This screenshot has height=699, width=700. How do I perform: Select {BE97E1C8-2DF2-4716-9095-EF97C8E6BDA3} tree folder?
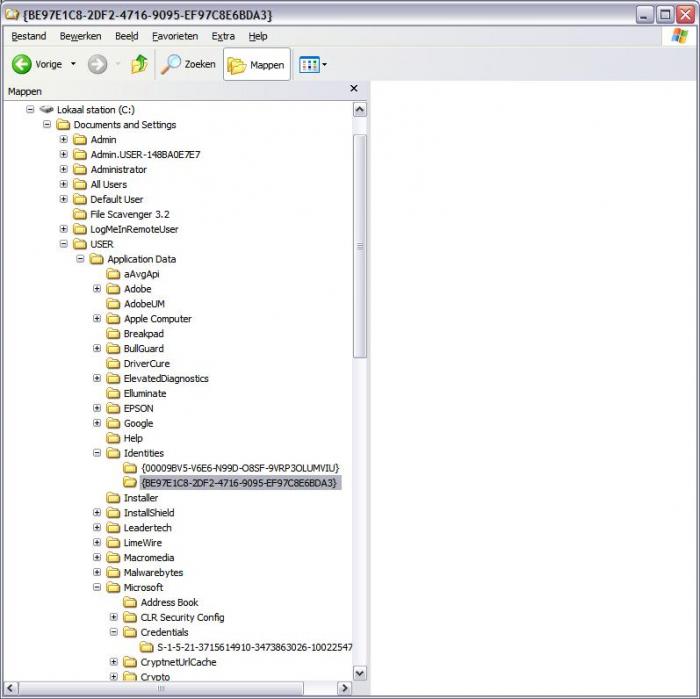pyautogui.click(x=240, y=483)
